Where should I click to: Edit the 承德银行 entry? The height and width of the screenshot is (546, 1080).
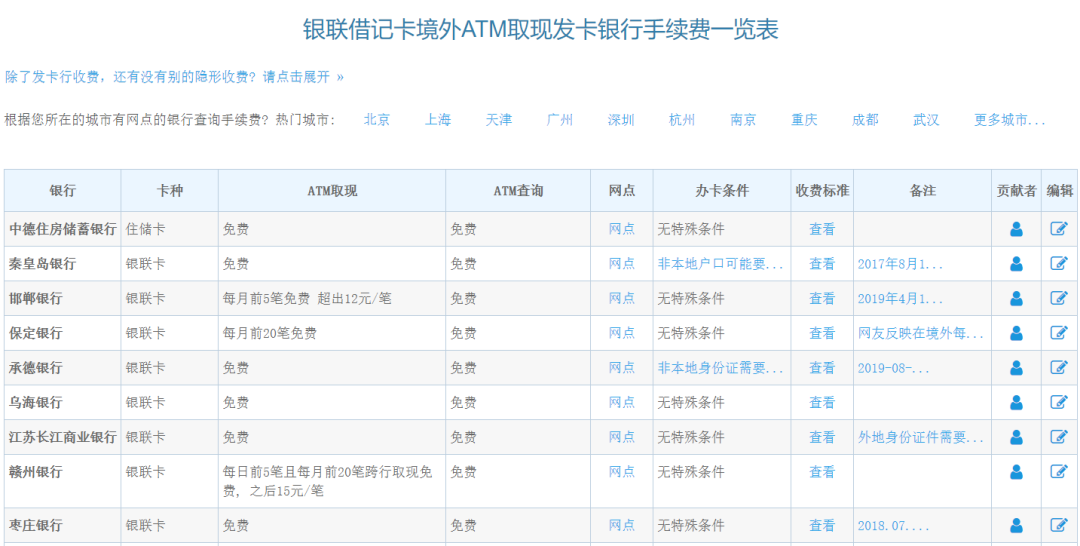click(1059, 367)
